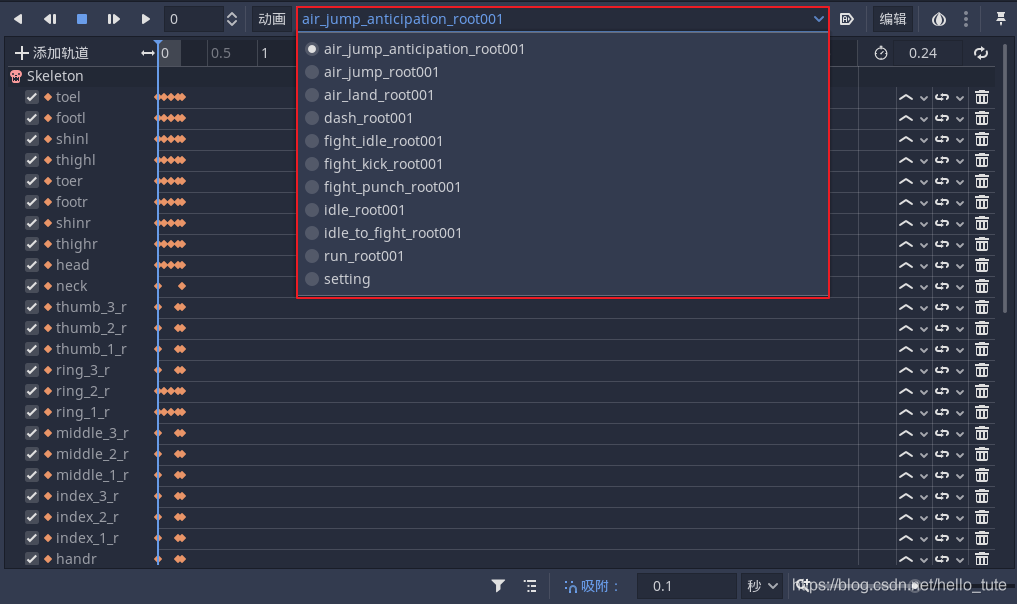The width and height of the screenshot is (1017, 604).
Task: Delete the thighl track
Action: pyautogui.click(x=982, y=160)
